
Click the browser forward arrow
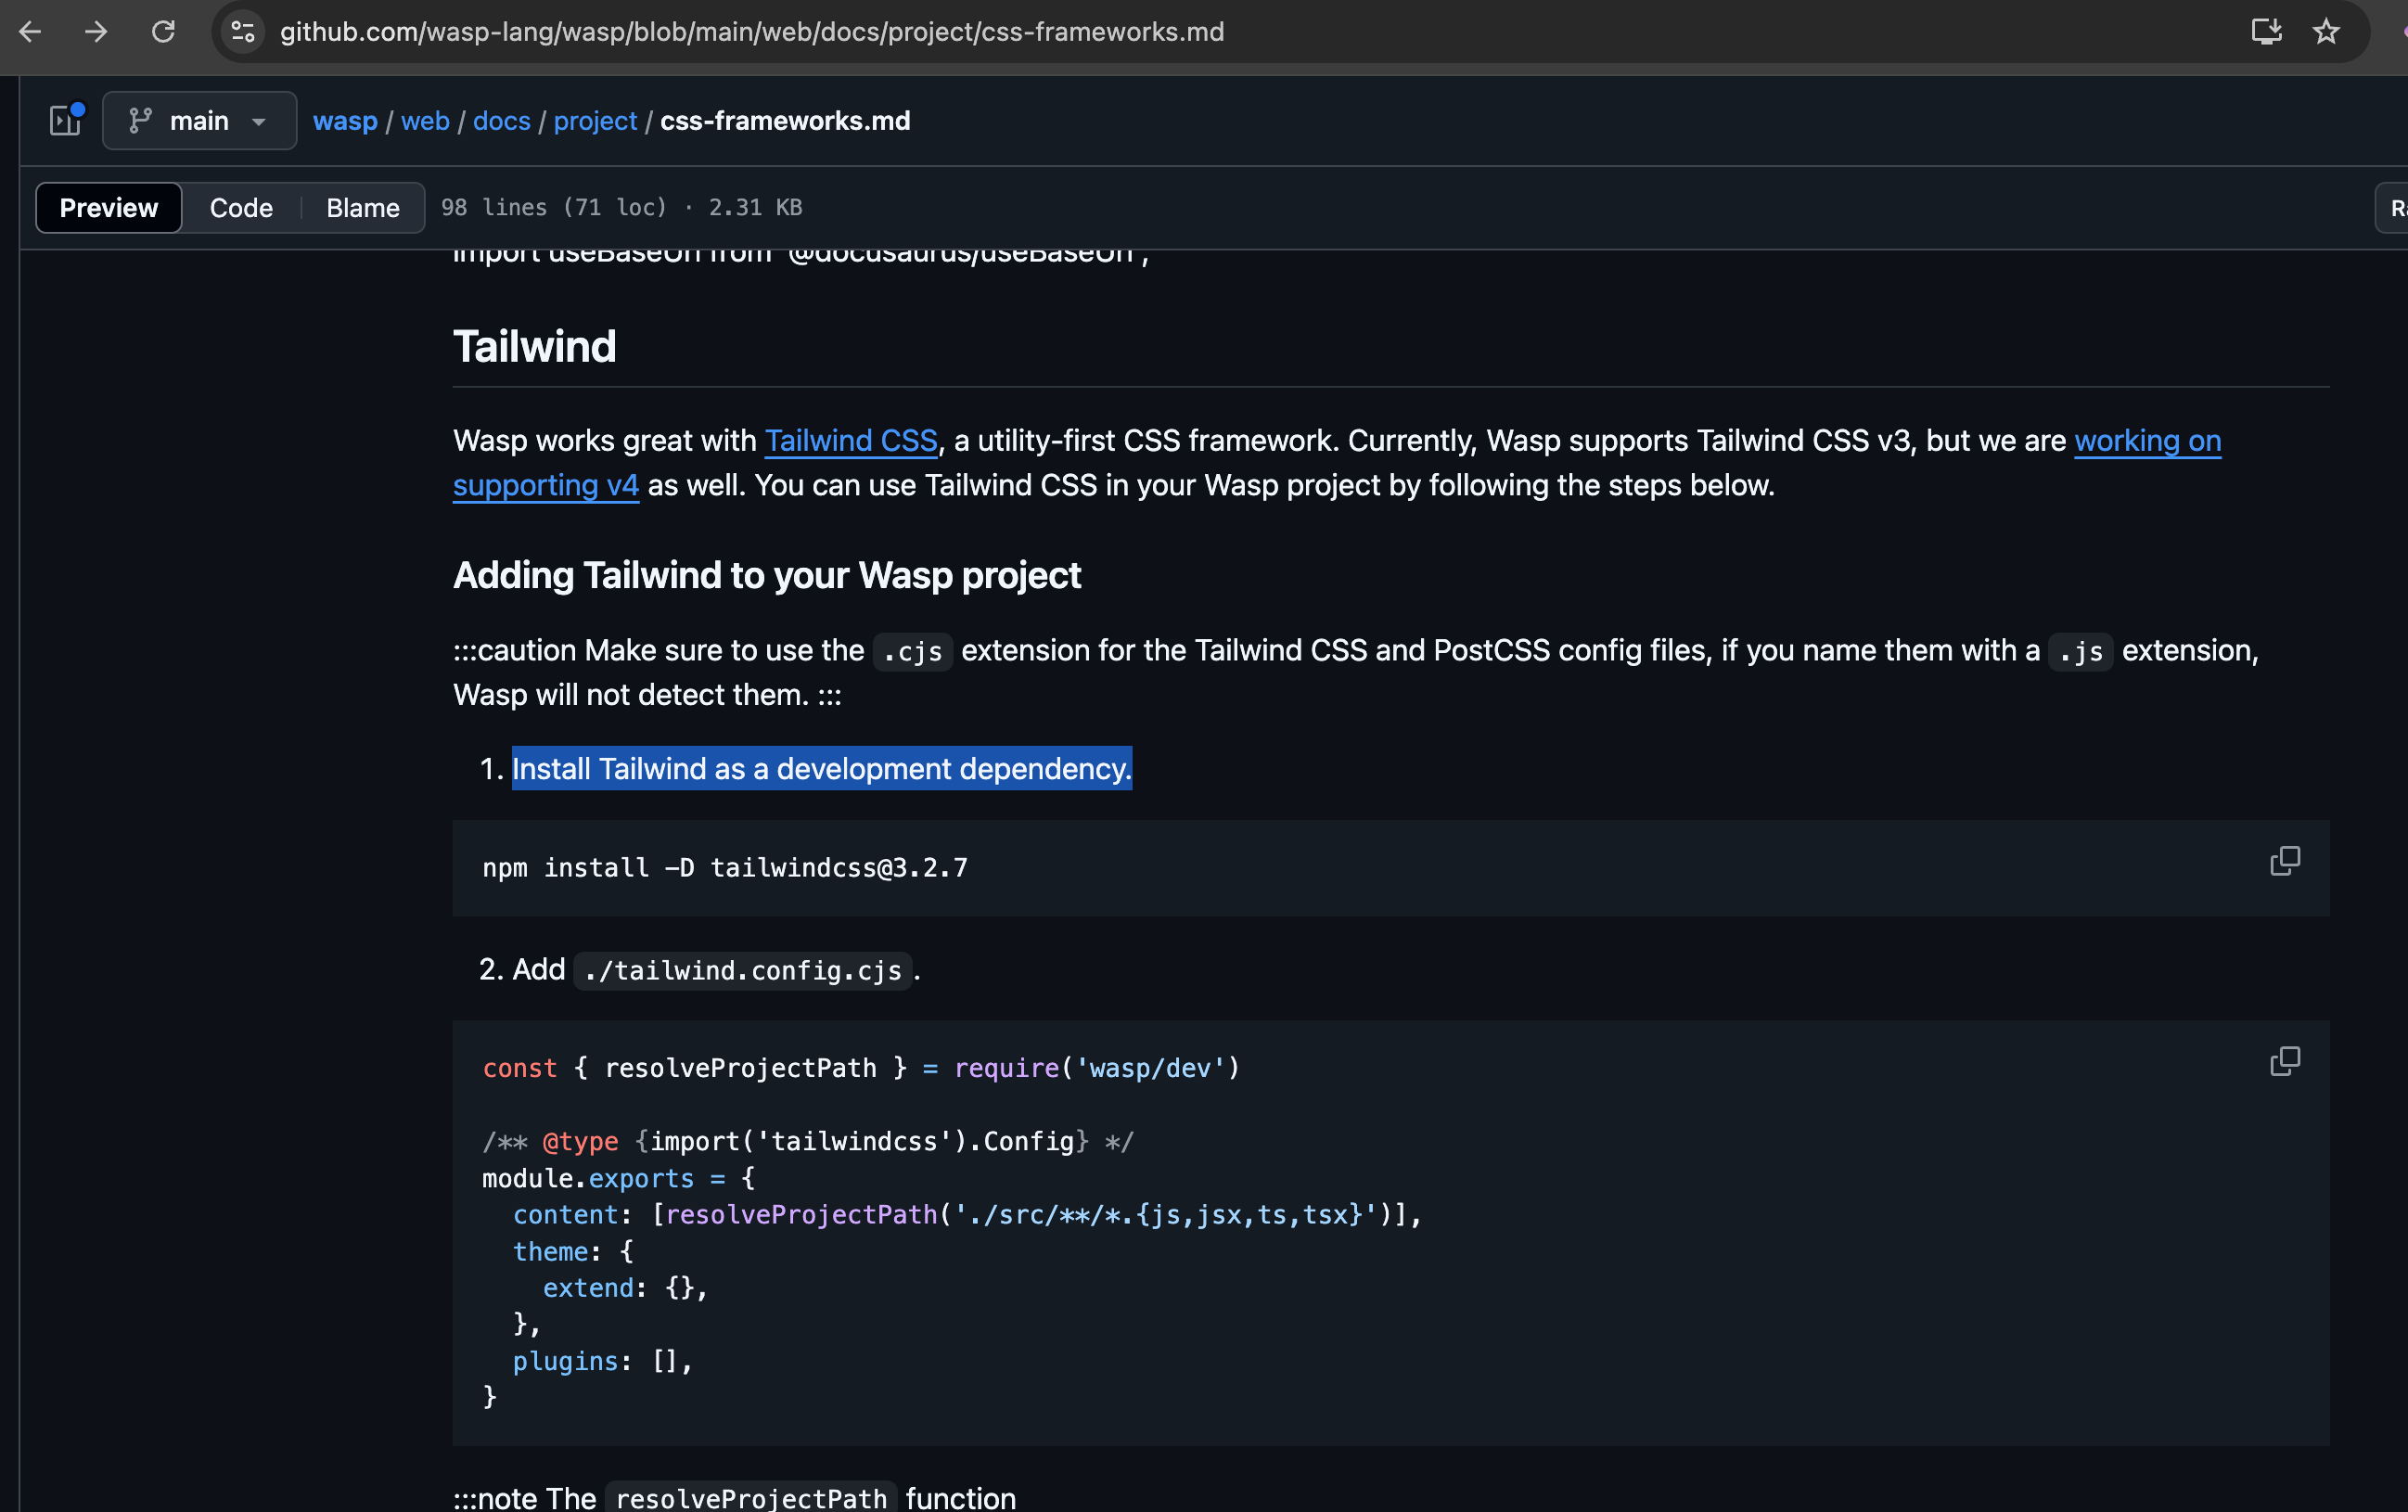pos(96,32)
